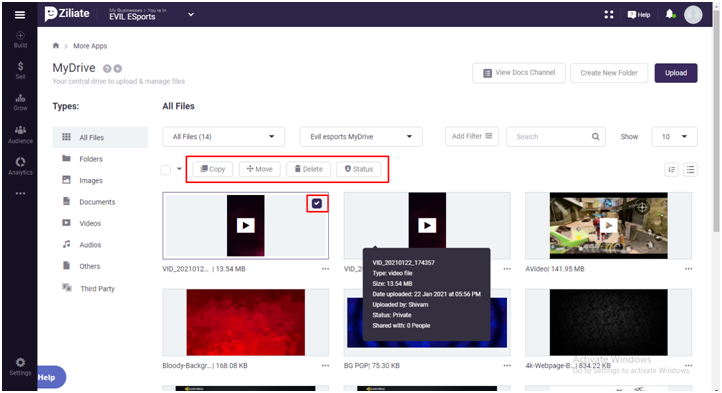Click the Delete button

(309, 169)
